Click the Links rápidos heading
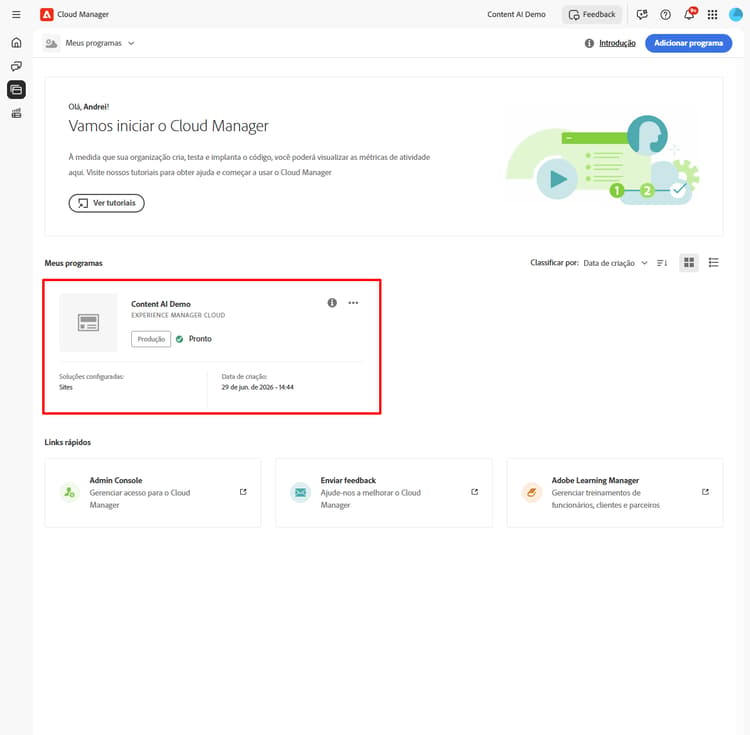The height and width of the screenshot is (735, 750). (67, 442)
